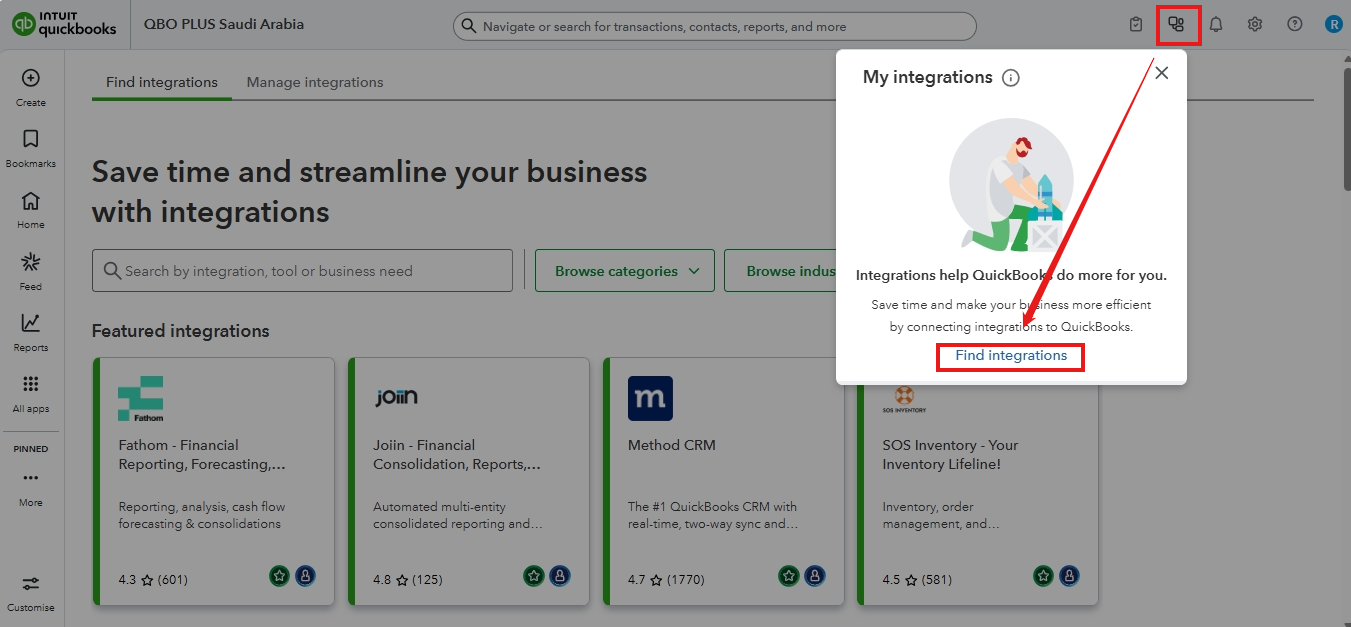Click the notifications bell icon
The width and height of the screenshot is (1351, 627).
[1216, 25]
